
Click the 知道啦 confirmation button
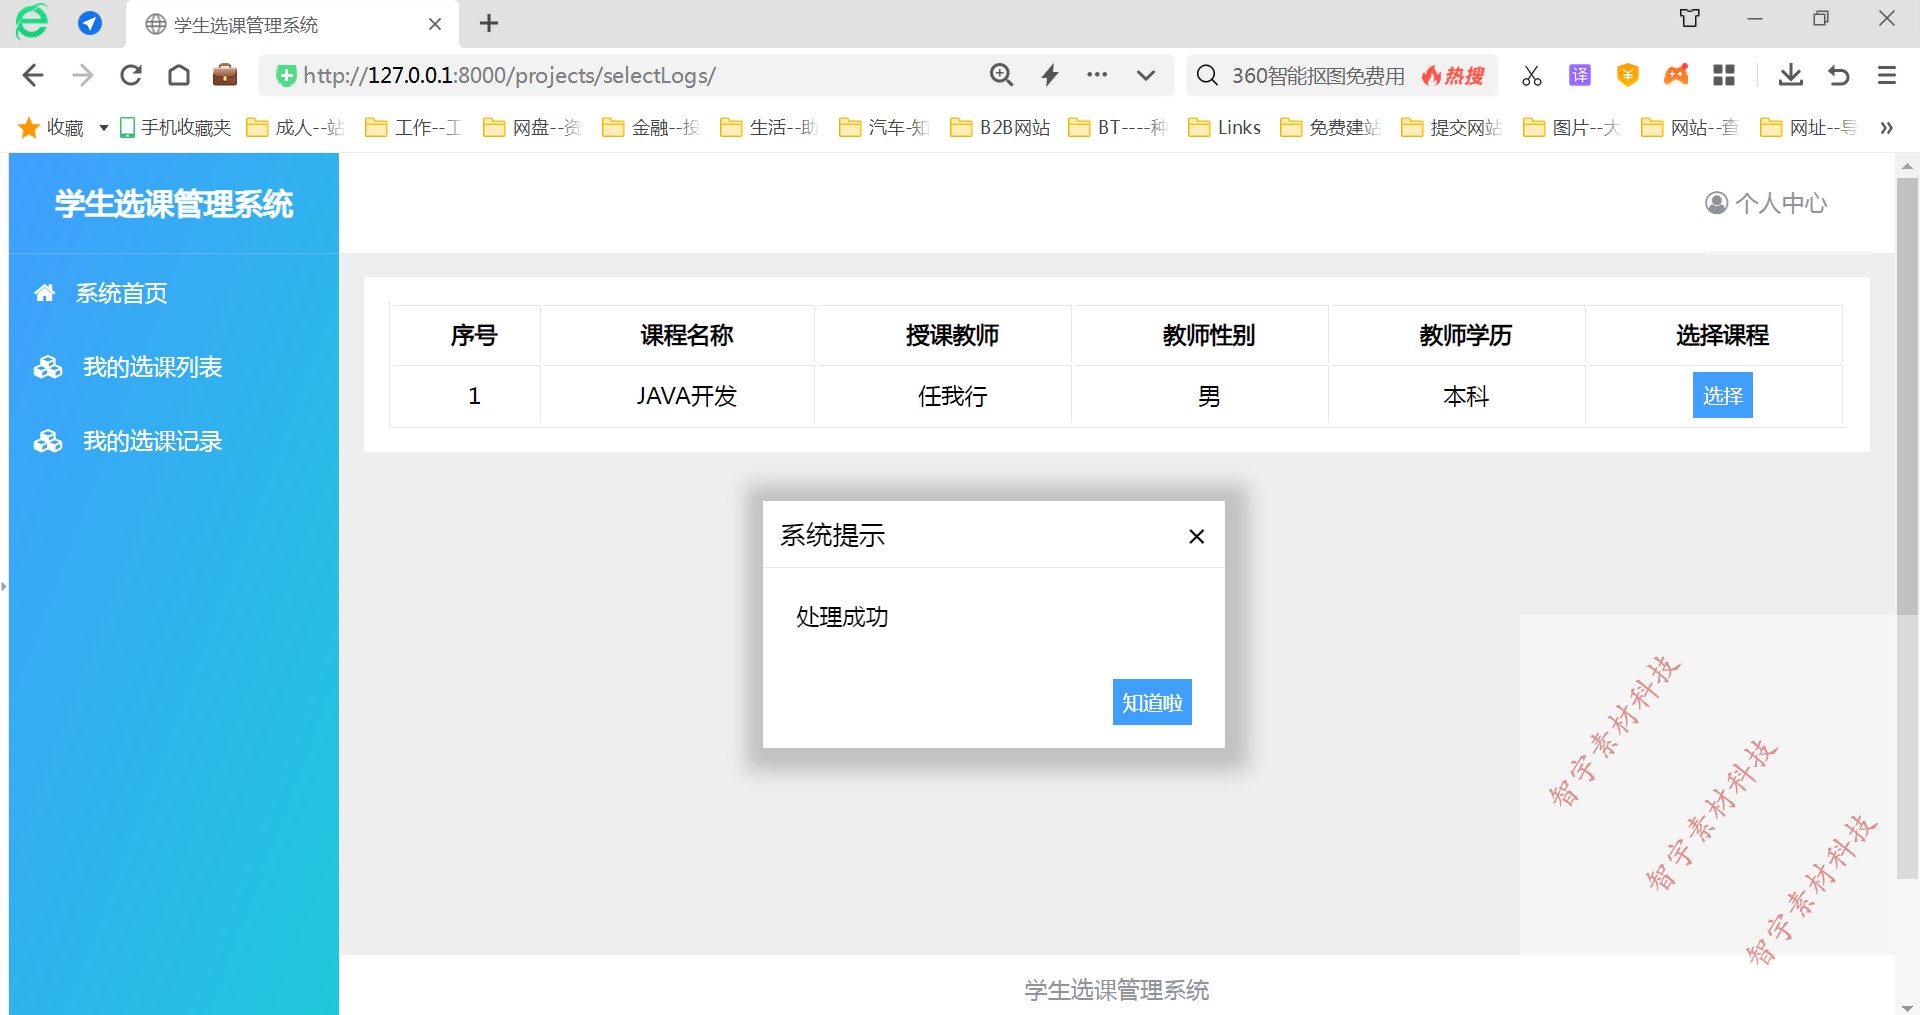point(1151,702)
